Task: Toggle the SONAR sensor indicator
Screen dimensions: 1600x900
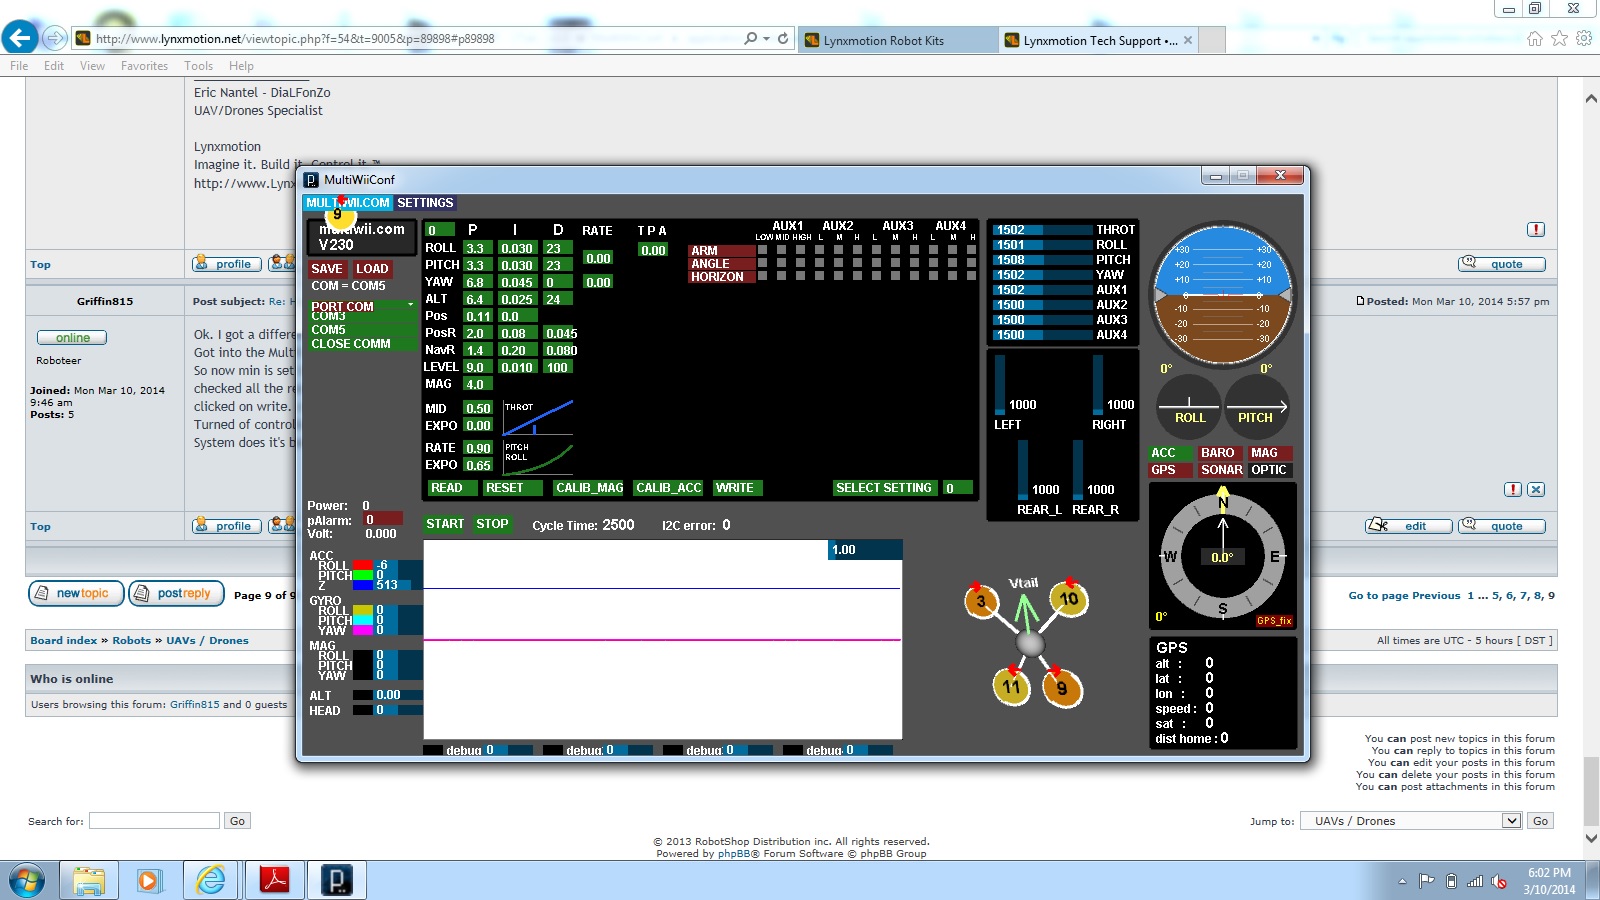Action: click(x=1220, y=470)
